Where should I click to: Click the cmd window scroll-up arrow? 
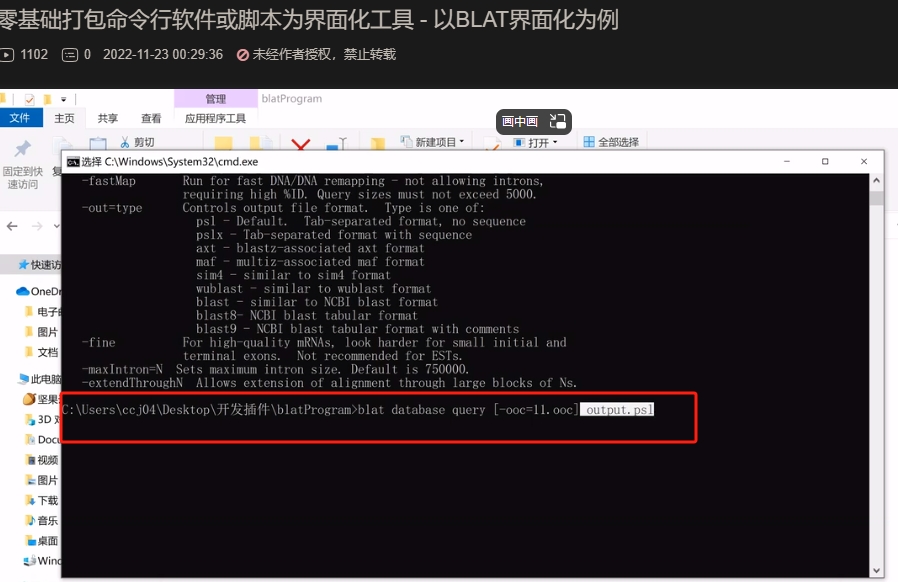click(x=876, y=180)
